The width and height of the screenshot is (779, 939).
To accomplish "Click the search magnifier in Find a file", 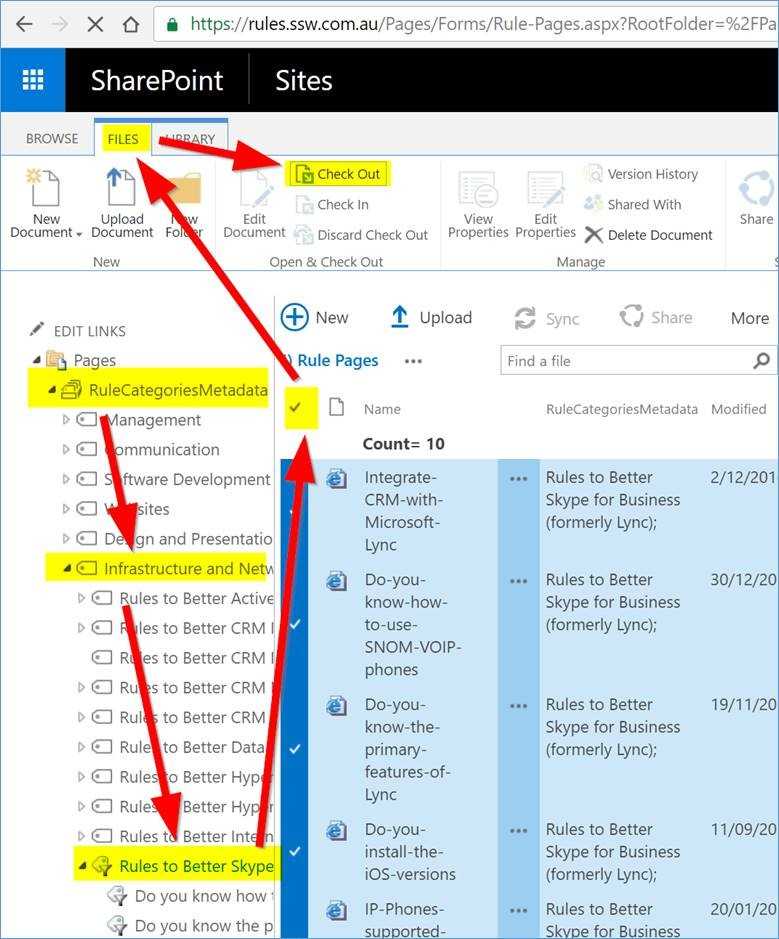I will (761, 361).
